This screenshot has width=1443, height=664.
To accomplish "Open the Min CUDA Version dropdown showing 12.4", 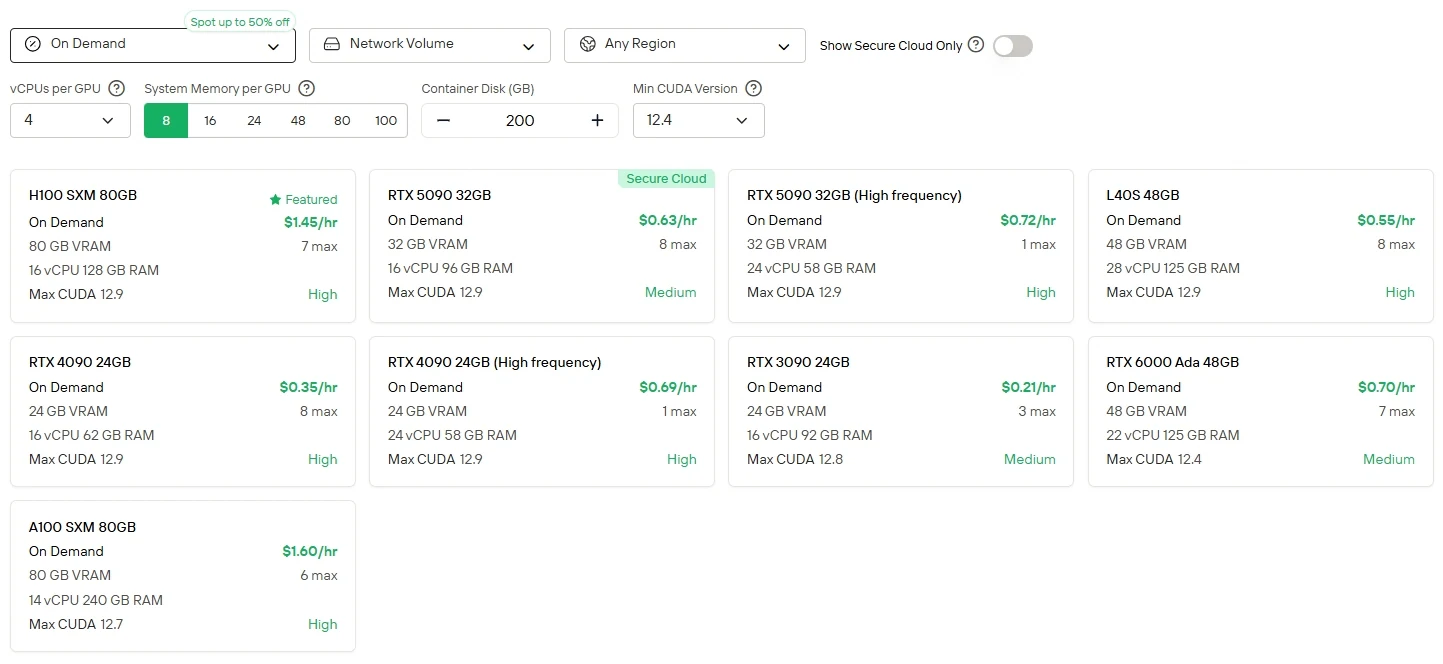I will [x=699, y=120].
